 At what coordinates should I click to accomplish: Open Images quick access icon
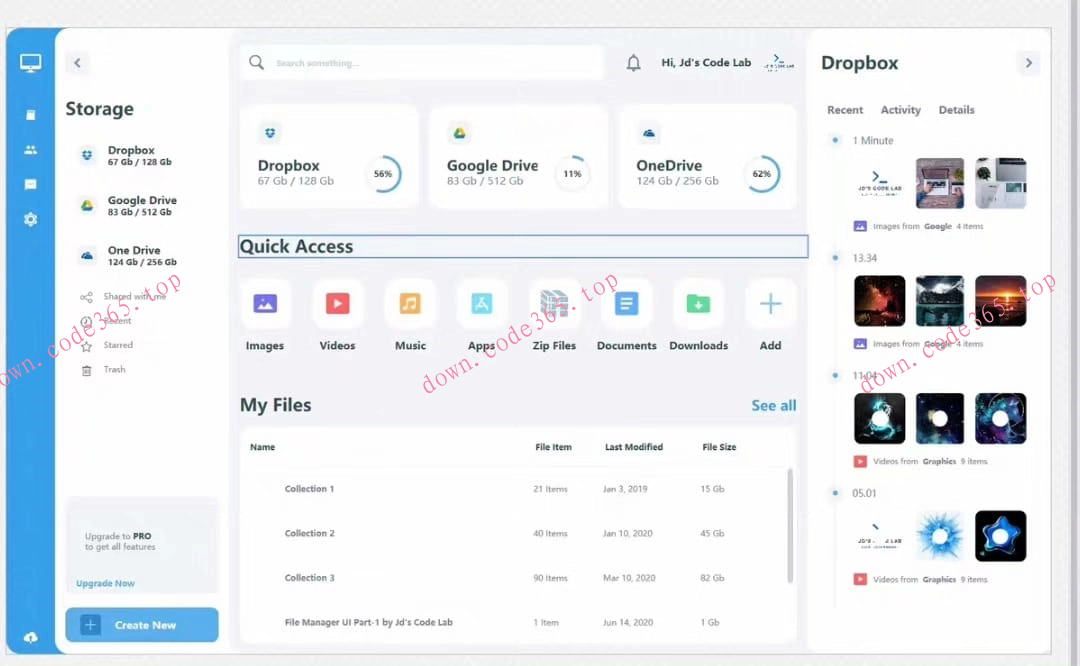pyautogui.click(x=265, y=304)
